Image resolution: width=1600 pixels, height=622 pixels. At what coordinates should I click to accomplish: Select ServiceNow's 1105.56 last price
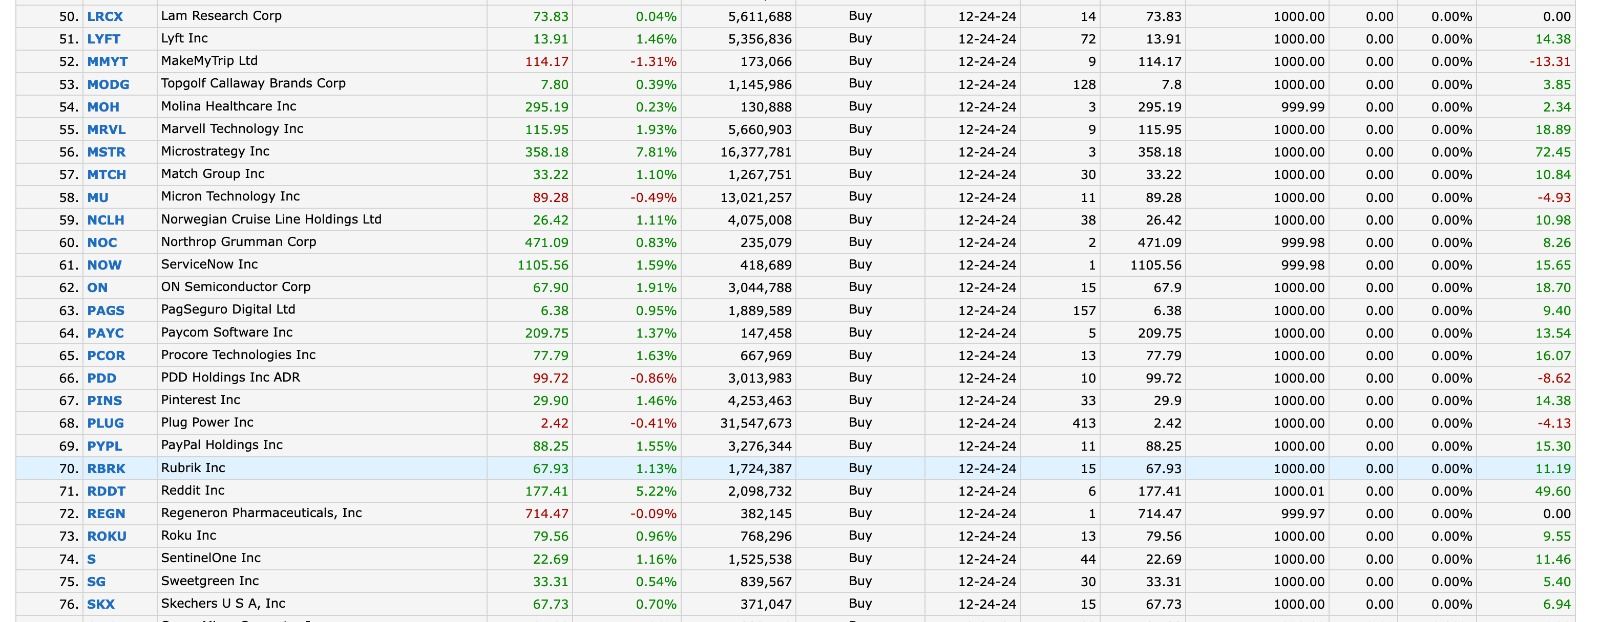pyautogui.click(x=543, y=265)
